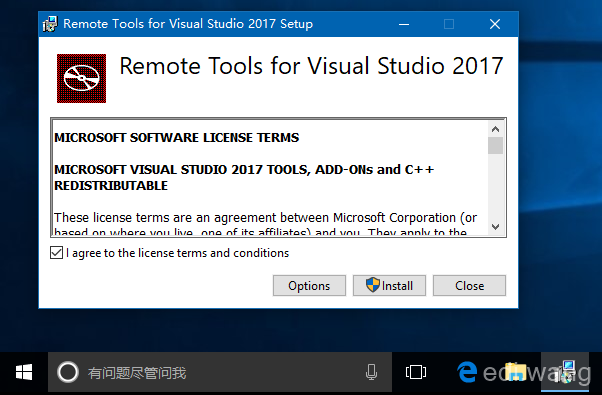Open Task View from taskbar

(416, 372)
